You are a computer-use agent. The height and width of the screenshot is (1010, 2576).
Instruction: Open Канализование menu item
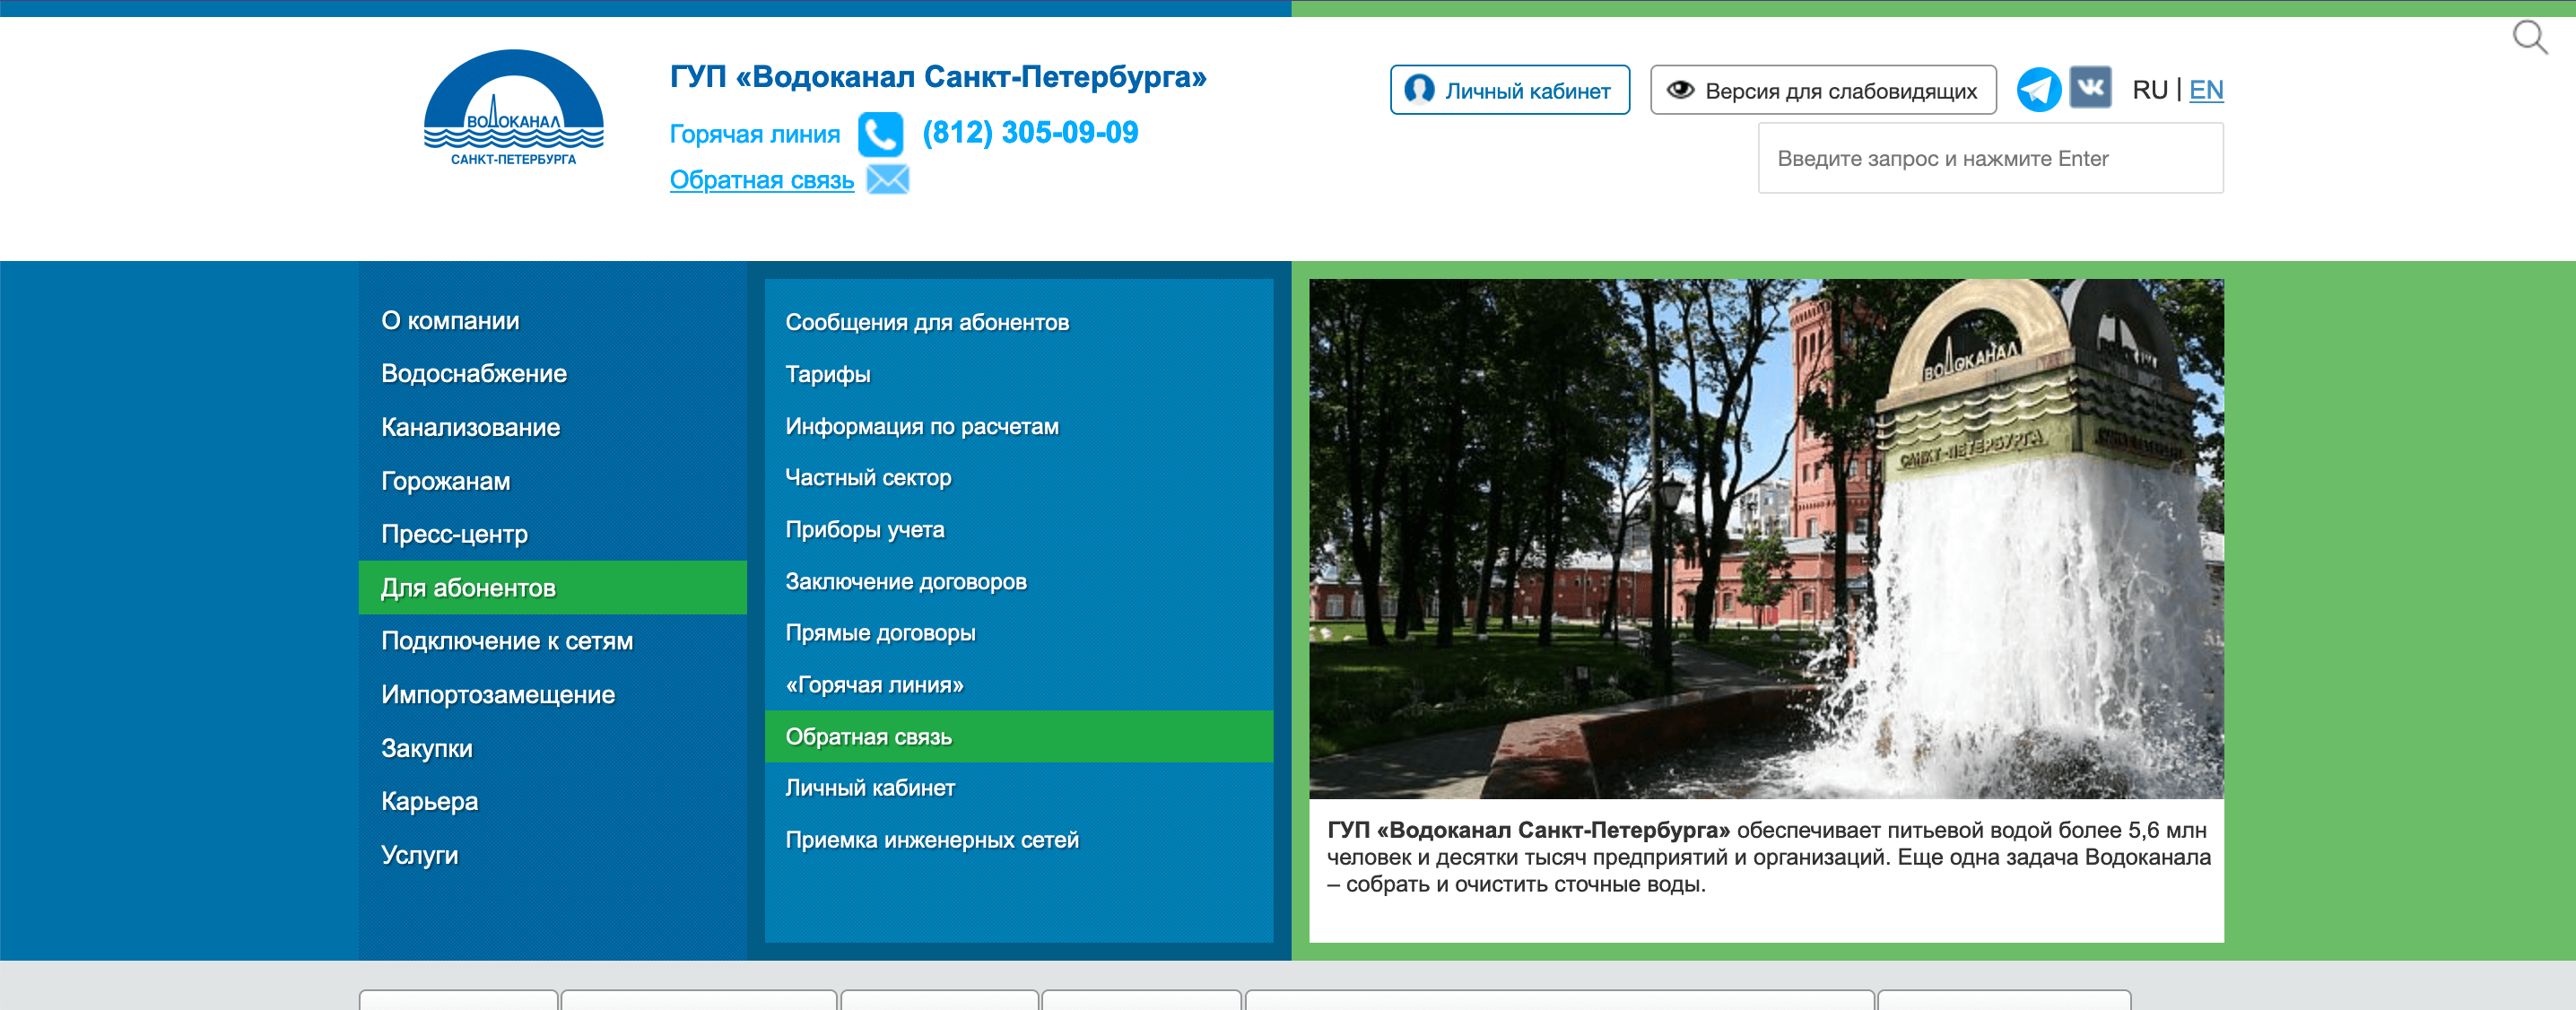(470, 427)
